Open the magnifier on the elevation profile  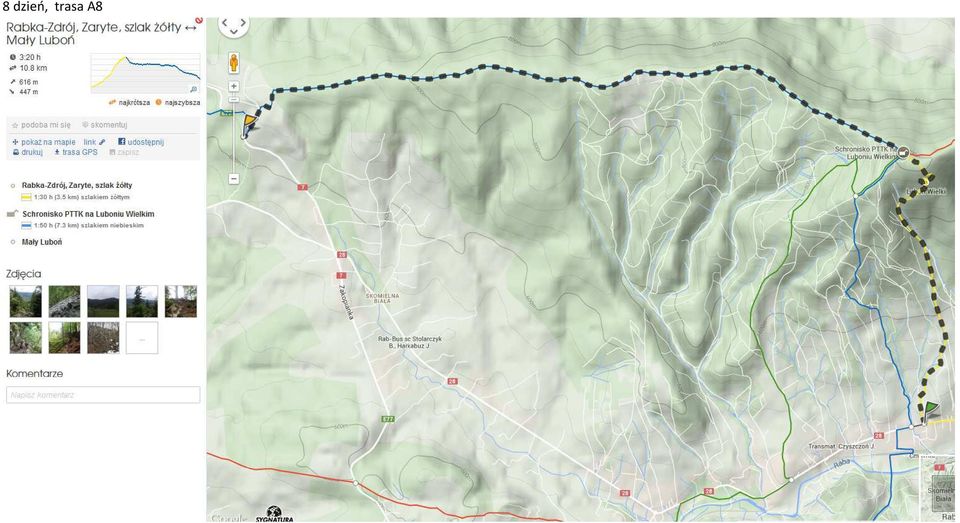tap(194, 89)
